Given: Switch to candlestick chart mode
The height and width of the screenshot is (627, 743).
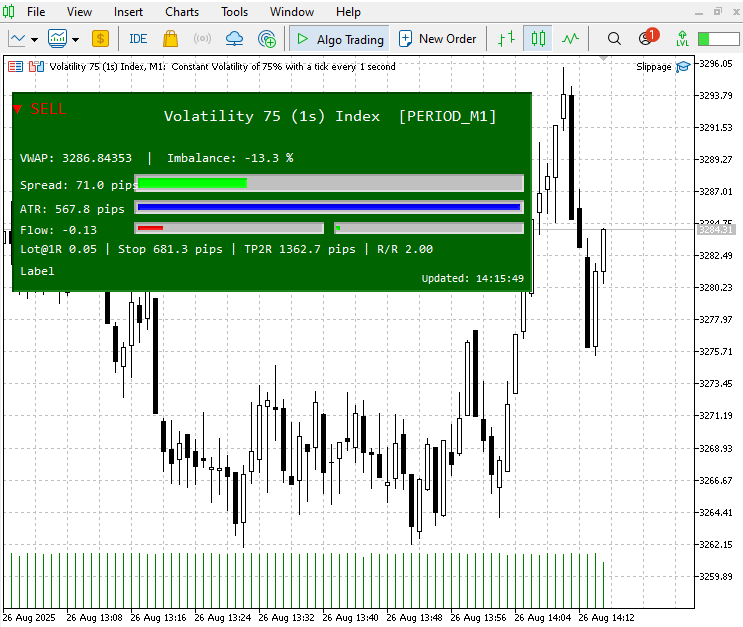Looking at the screenshot, I should [x=538, y=39].
